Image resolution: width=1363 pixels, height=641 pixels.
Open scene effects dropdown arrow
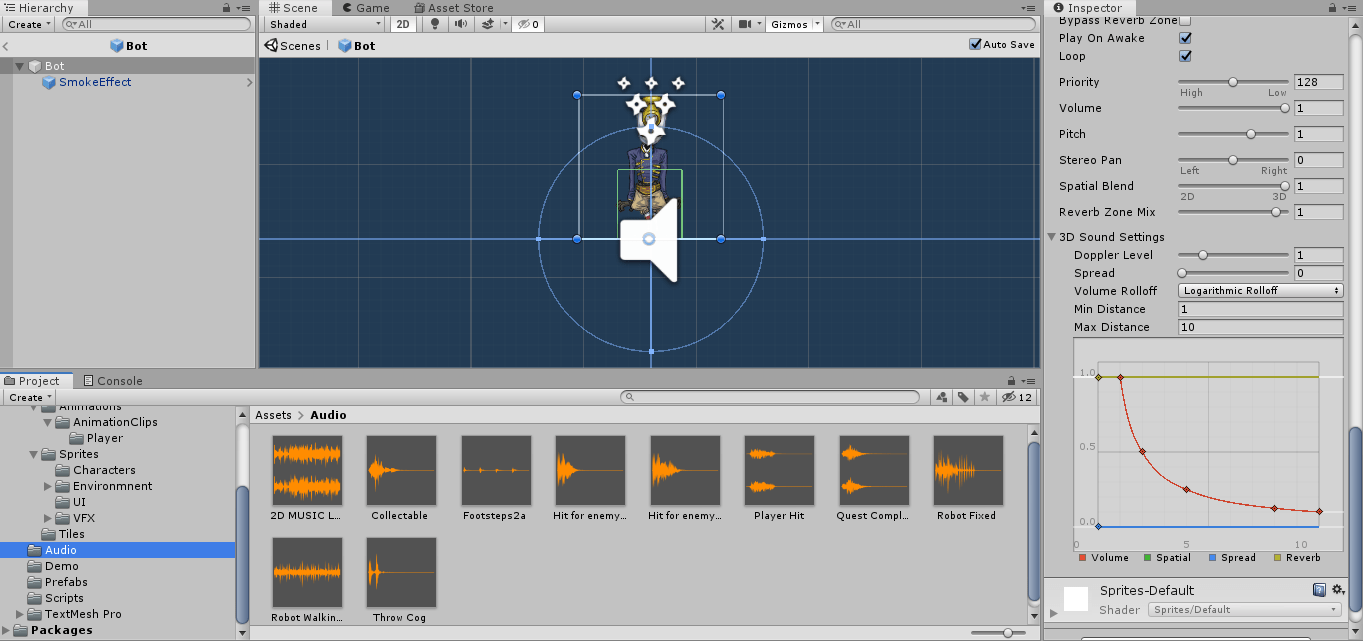click(x=504, y=24)
